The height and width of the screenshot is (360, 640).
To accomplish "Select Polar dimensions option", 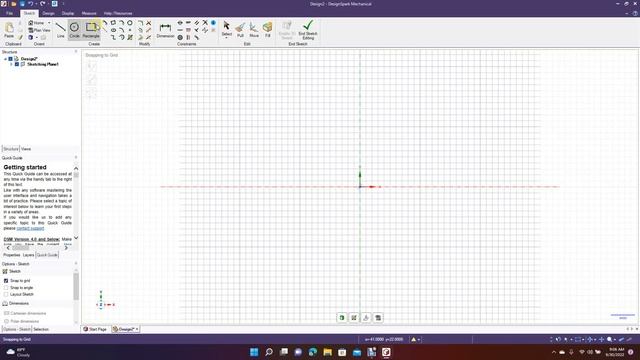I will tap(21, 321).
